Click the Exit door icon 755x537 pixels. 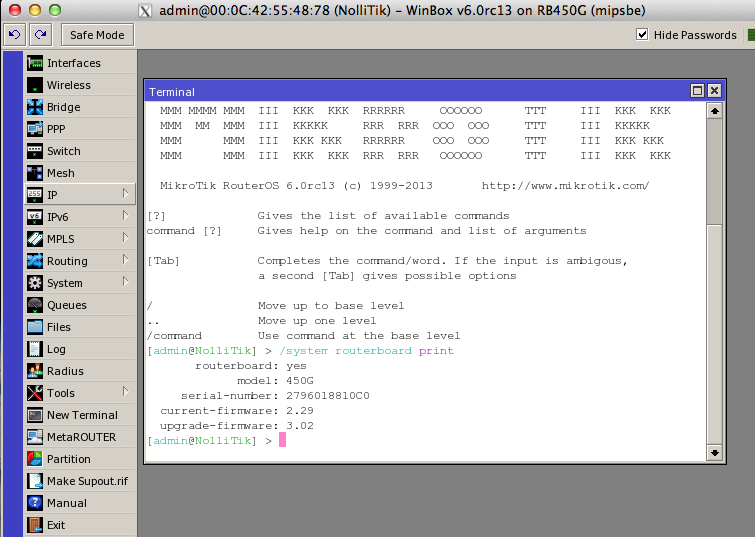[x=35, y=525]
